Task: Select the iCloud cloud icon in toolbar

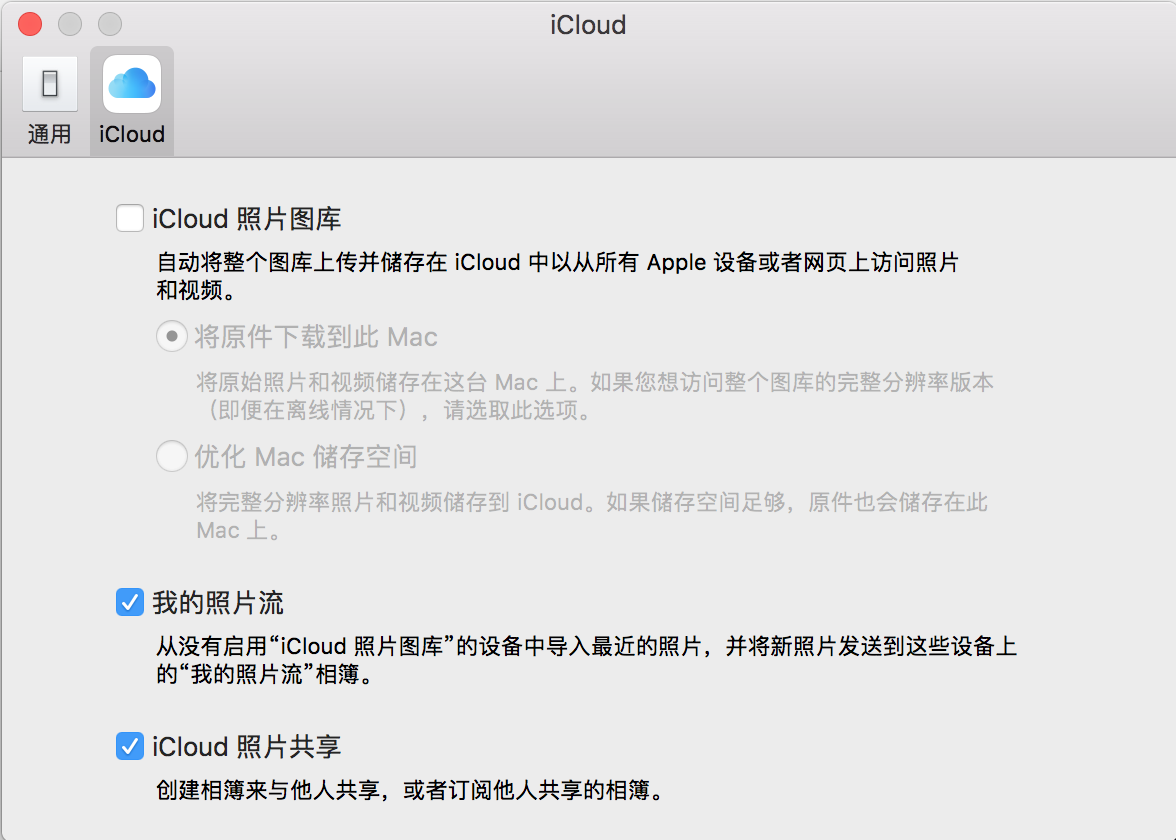Action: 132,84
